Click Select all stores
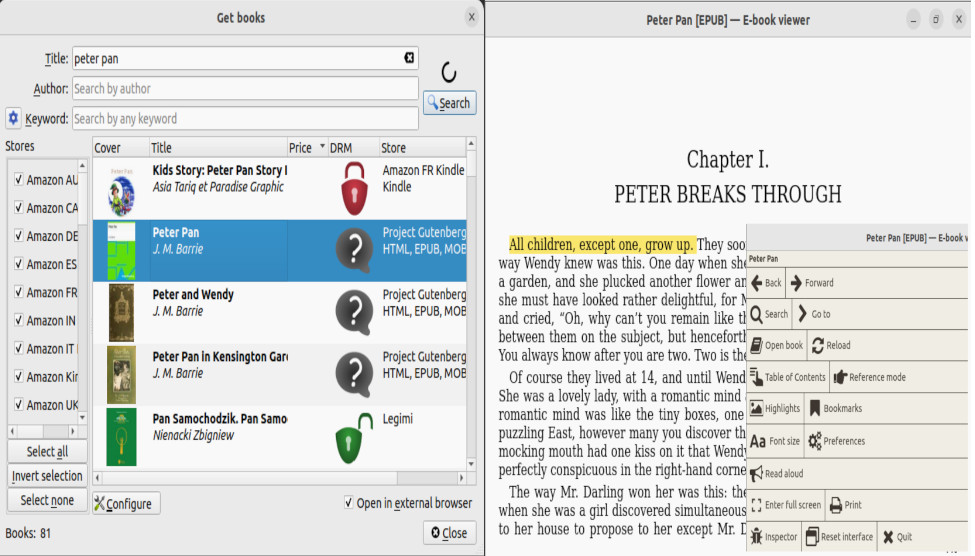 [x=47, y=452]
